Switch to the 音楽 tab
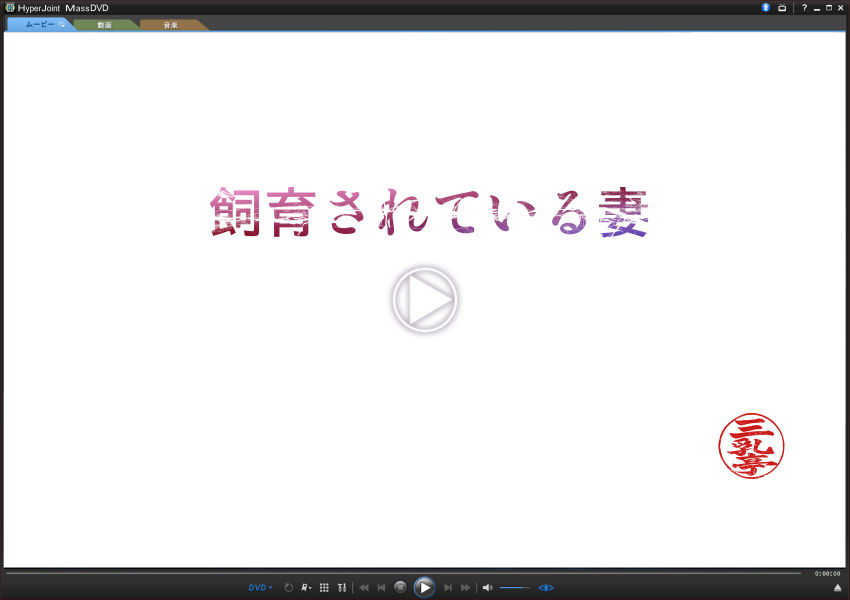 [171, 25]
